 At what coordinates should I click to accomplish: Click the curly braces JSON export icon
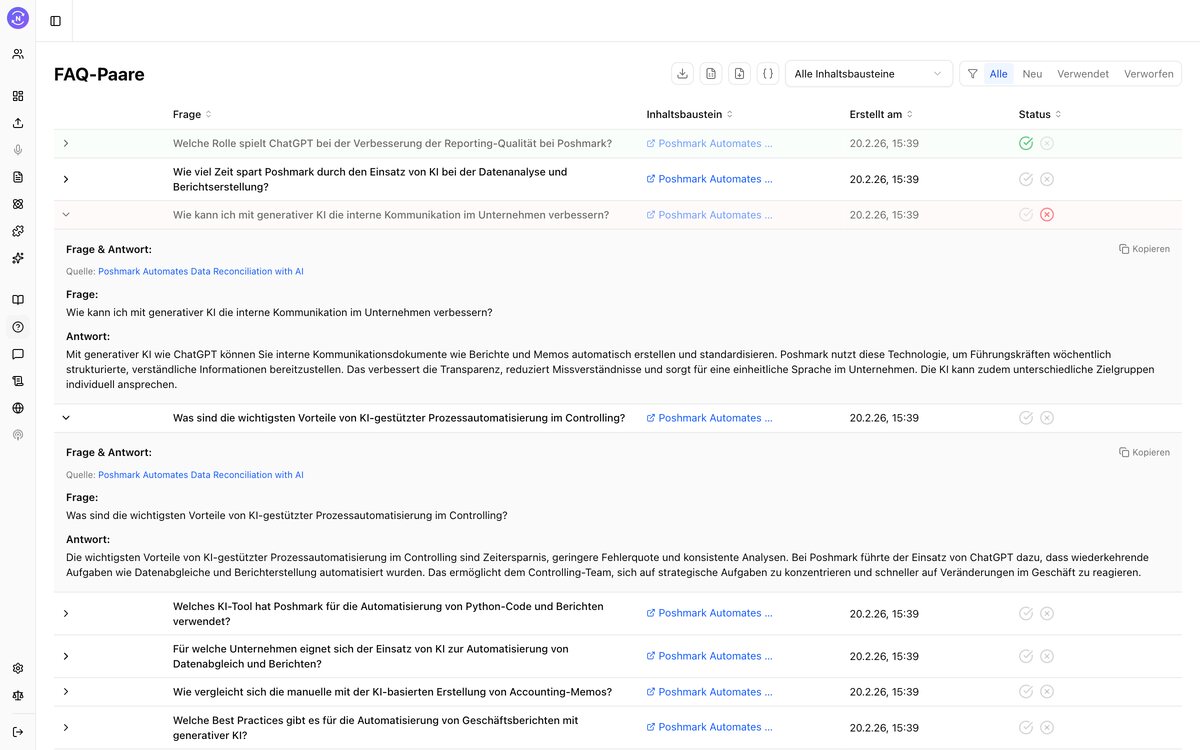coord(767,73)
